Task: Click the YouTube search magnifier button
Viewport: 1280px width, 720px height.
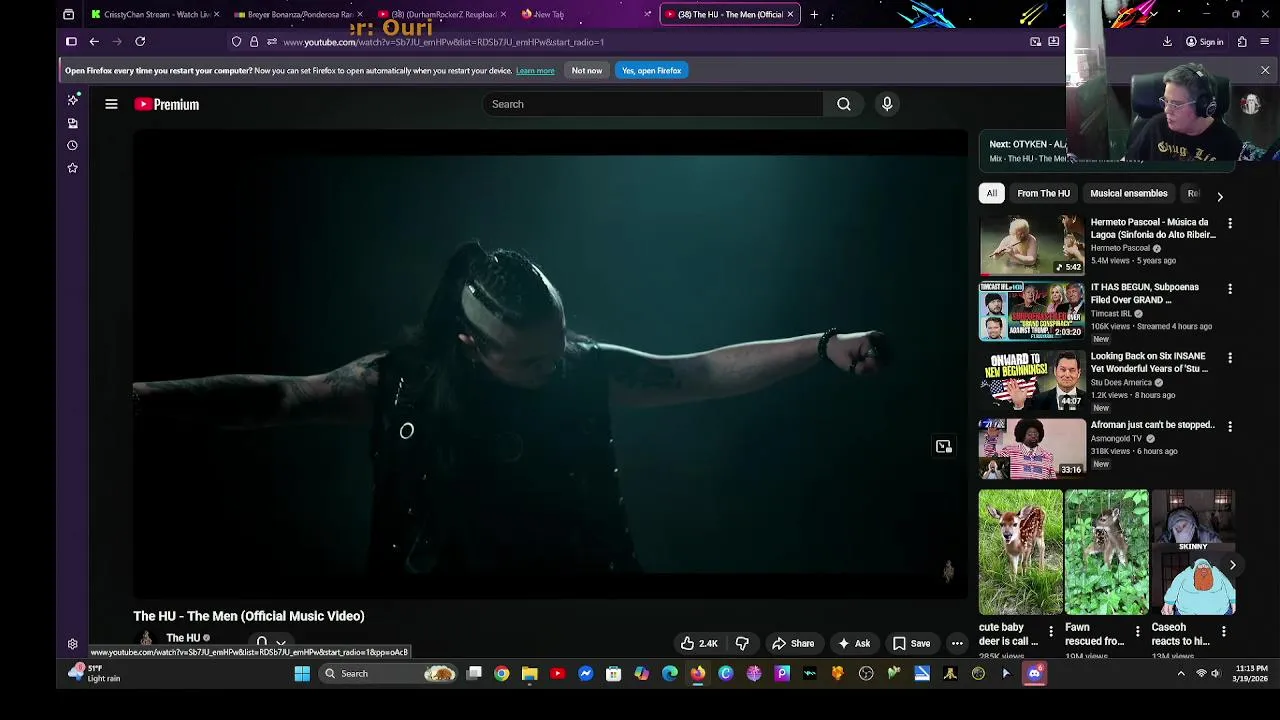Action: (844, 104)
